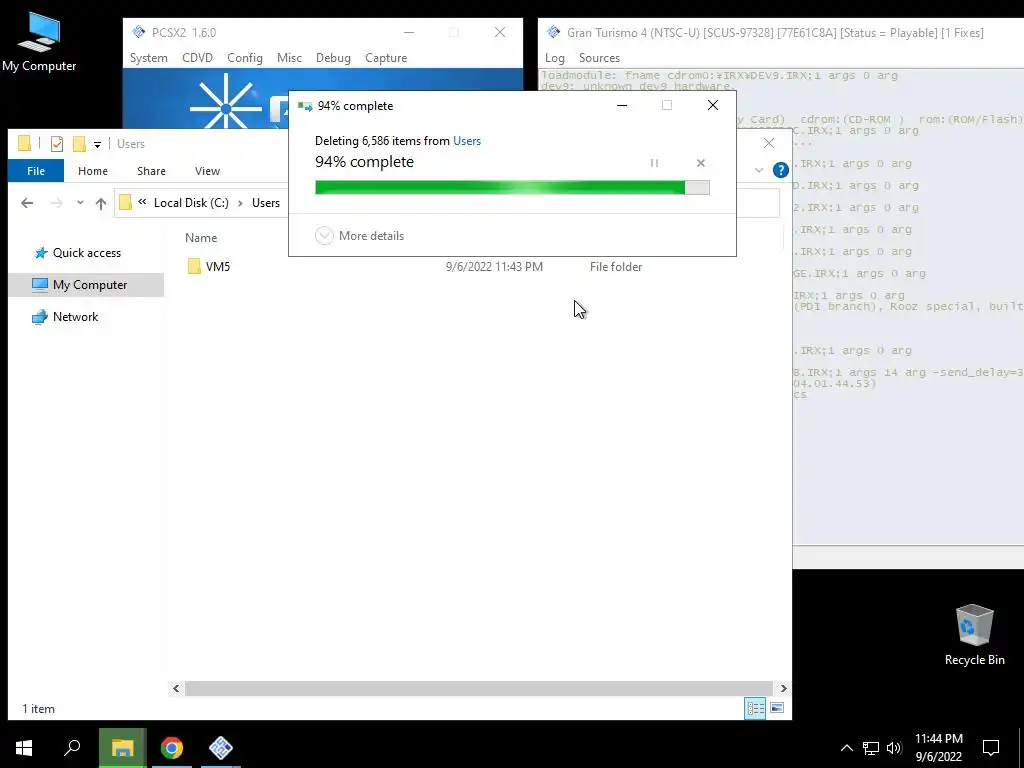The image size is (1024, 768).
Task: Open the View ribbon tab
Action: (x=208, y=171)
